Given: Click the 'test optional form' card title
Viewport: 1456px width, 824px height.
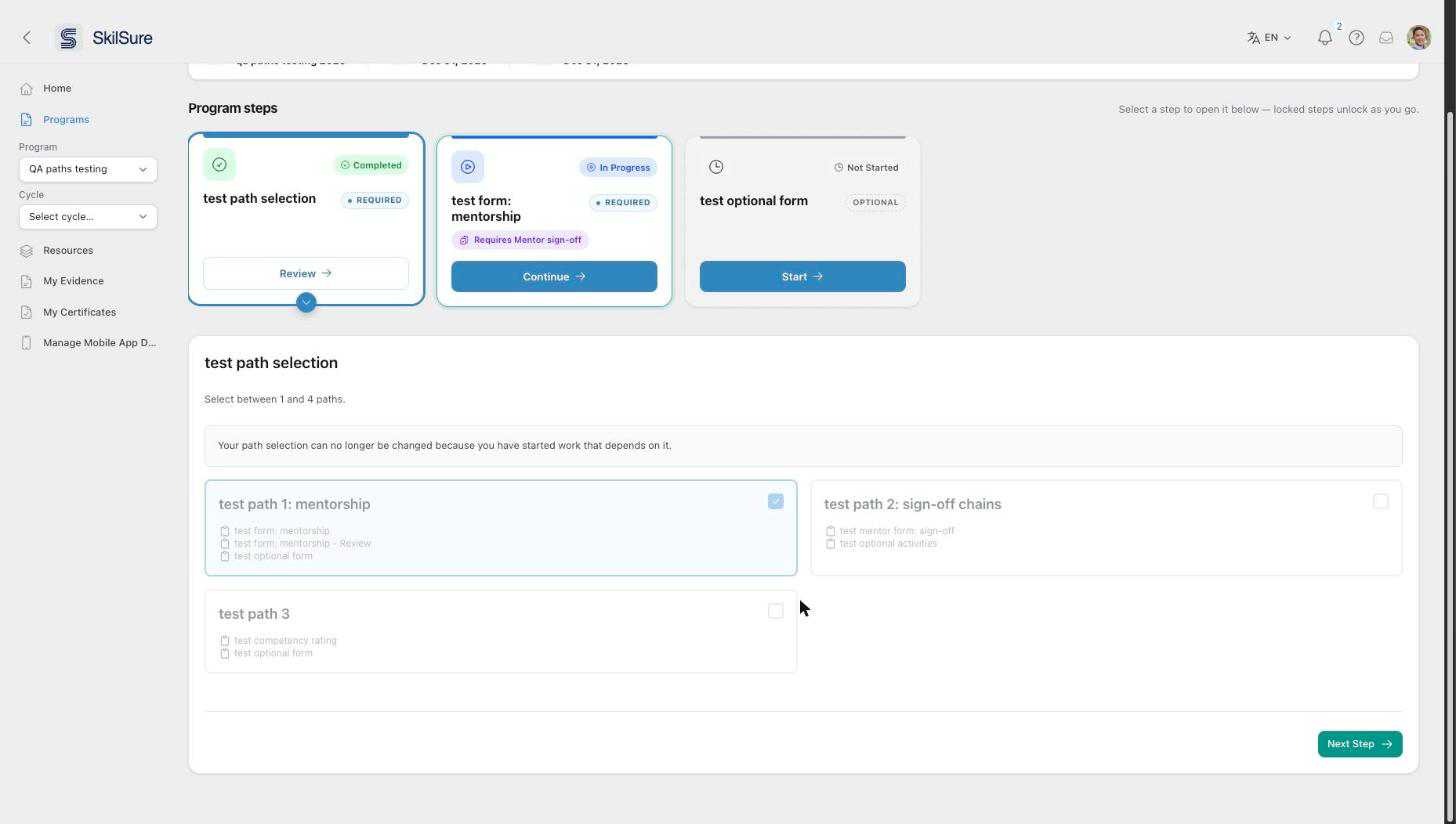Looking at the screenshot, I should [754, 201].
